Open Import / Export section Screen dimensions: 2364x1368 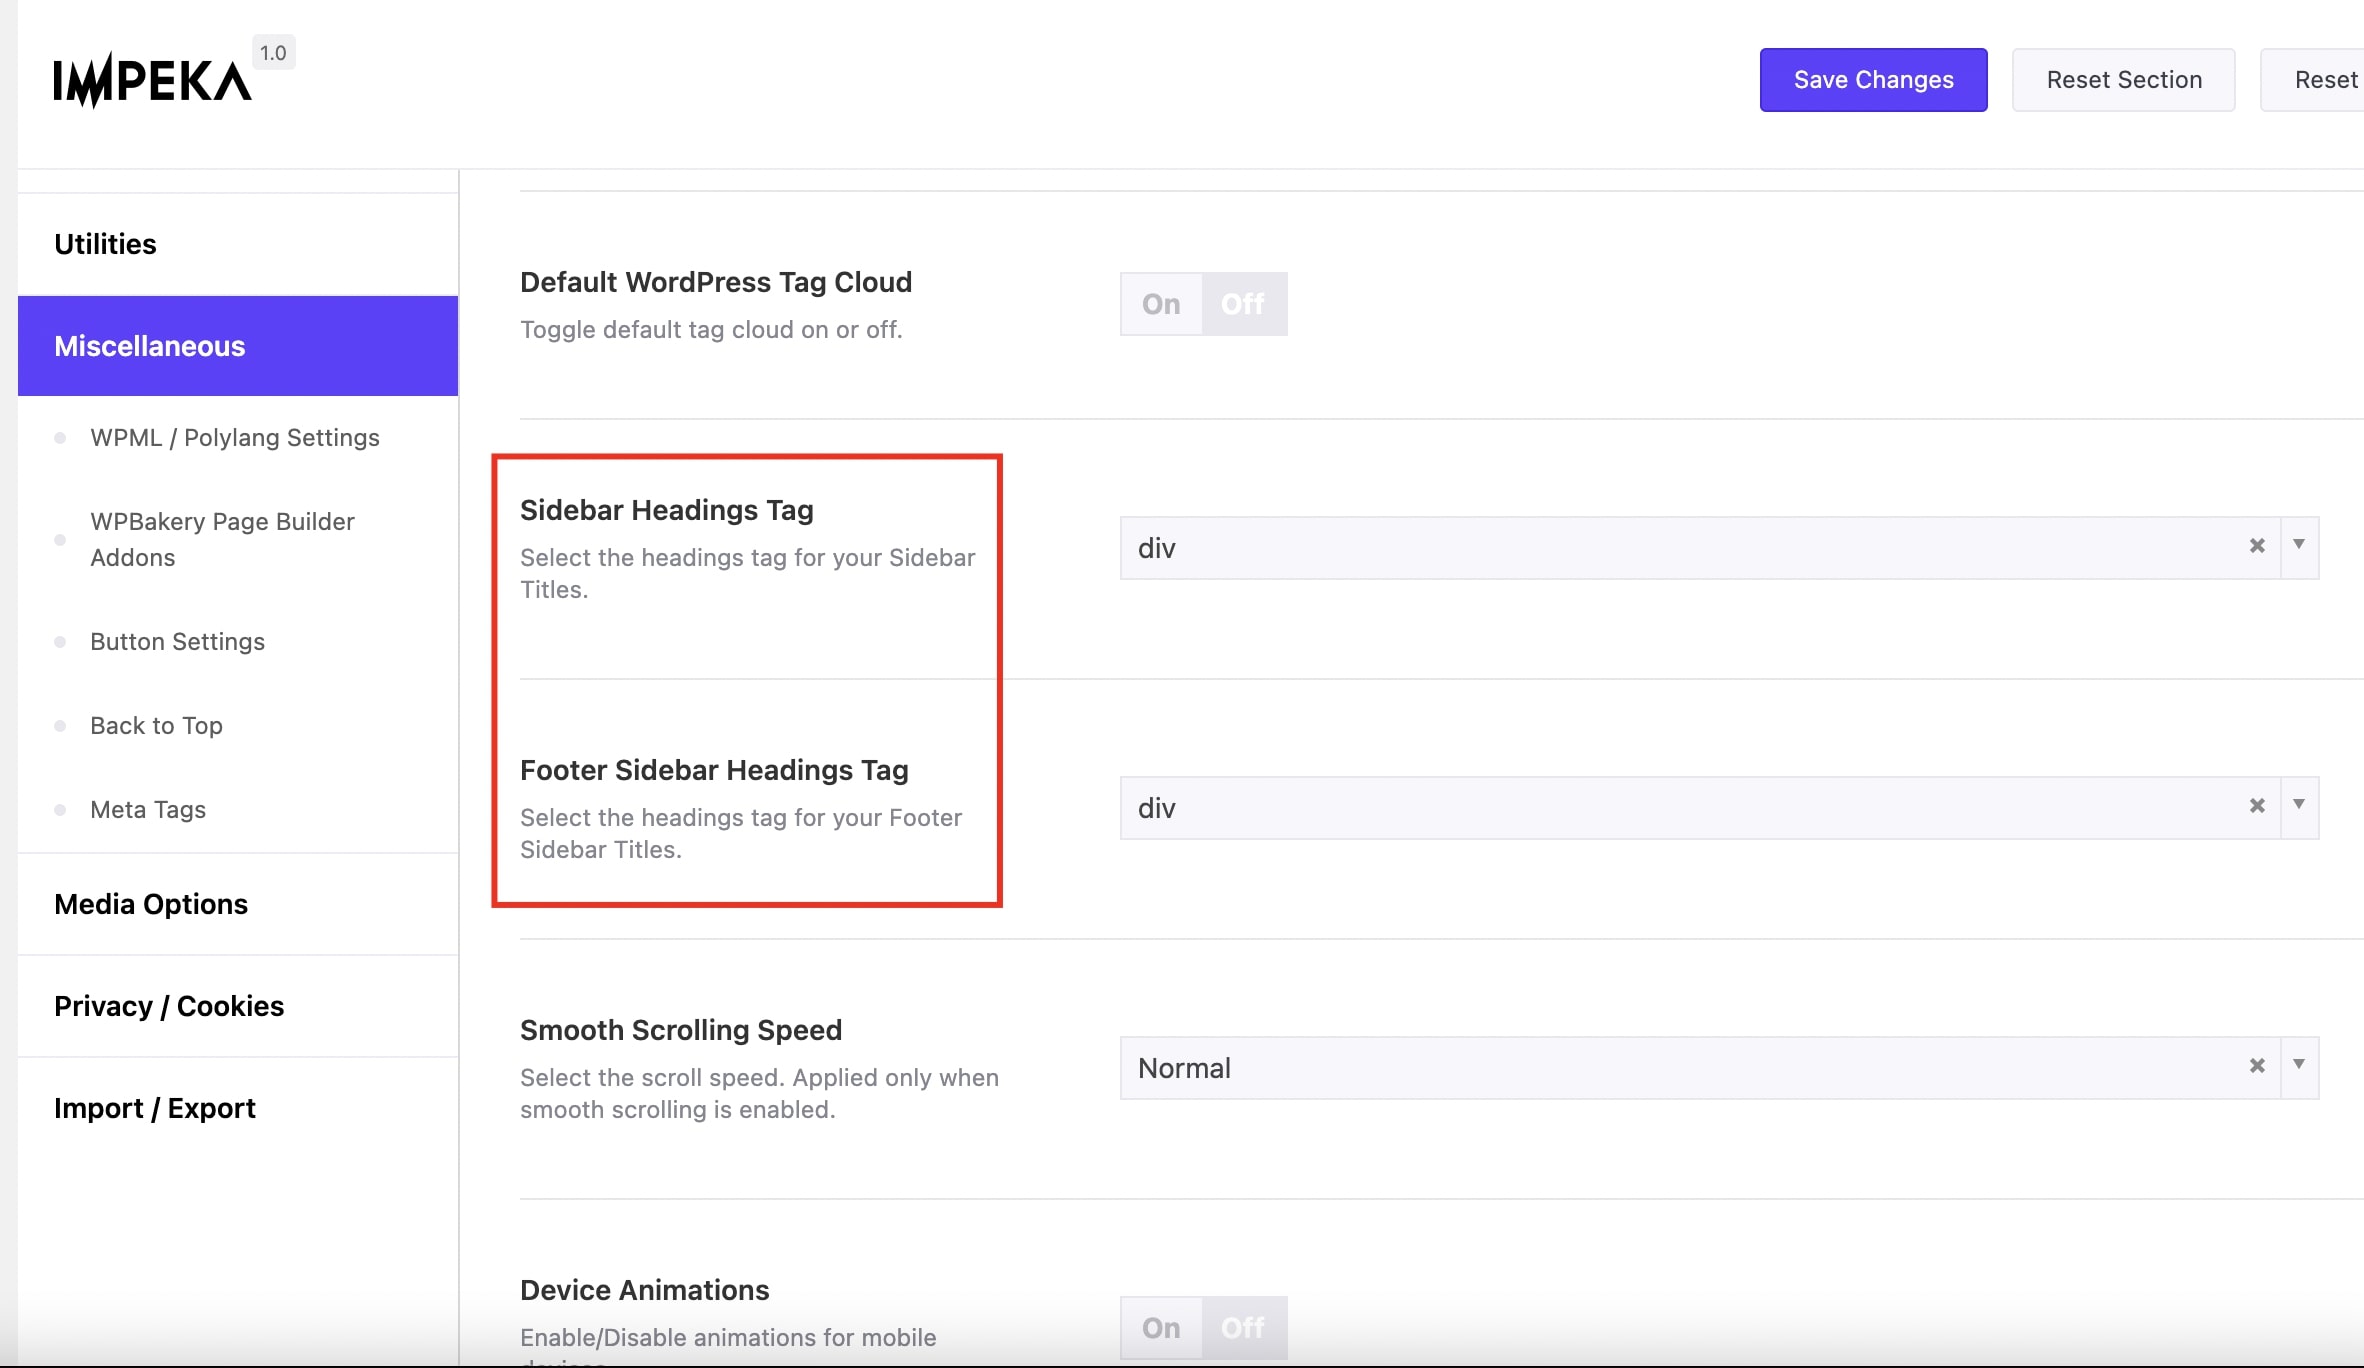(155, 1108)
